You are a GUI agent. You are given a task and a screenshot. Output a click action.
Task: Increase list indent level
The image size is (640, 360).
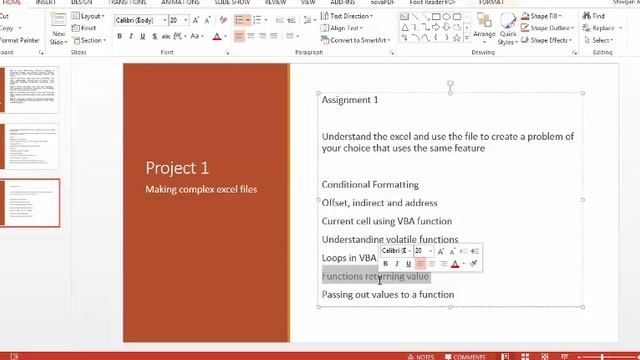pos(291,20)
